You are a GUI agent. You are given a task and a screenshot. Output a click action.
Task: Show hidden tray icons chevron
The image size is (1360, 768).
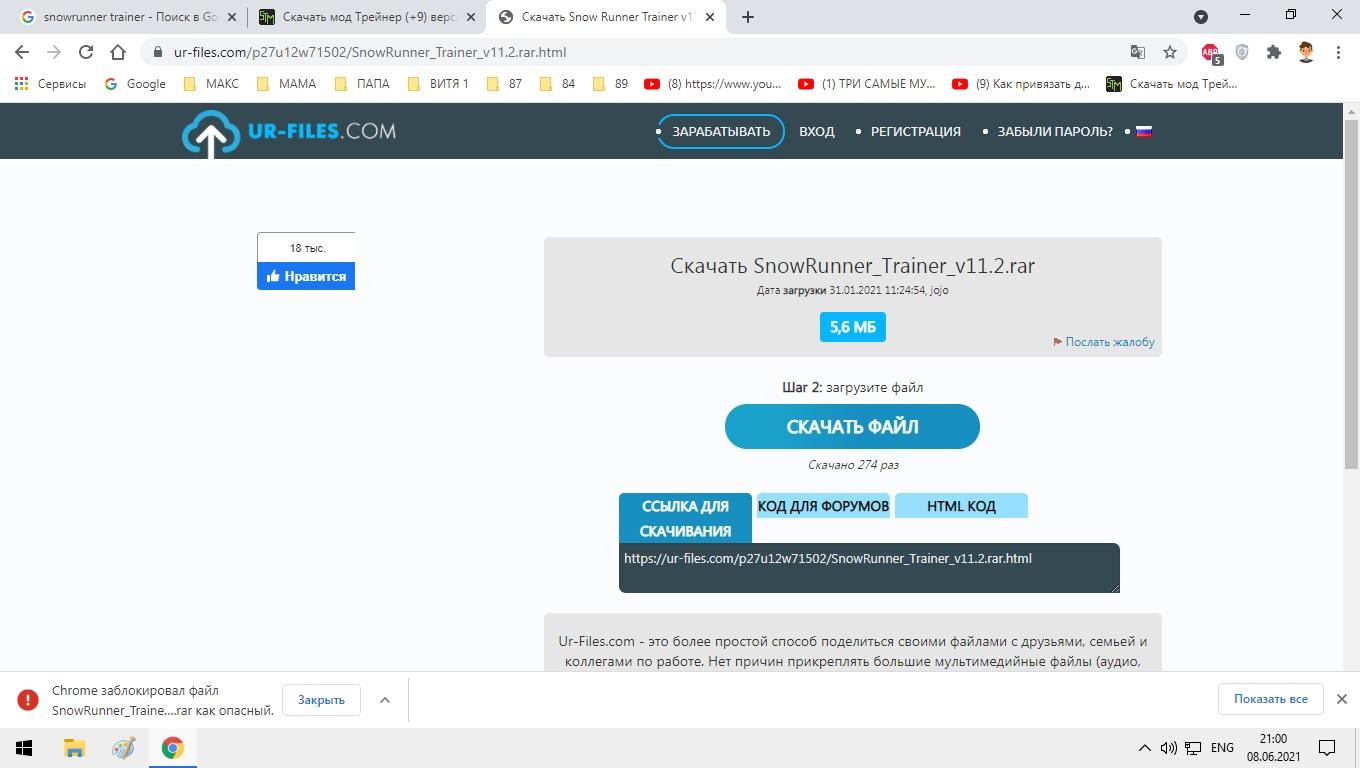[x=1144, y=748]
